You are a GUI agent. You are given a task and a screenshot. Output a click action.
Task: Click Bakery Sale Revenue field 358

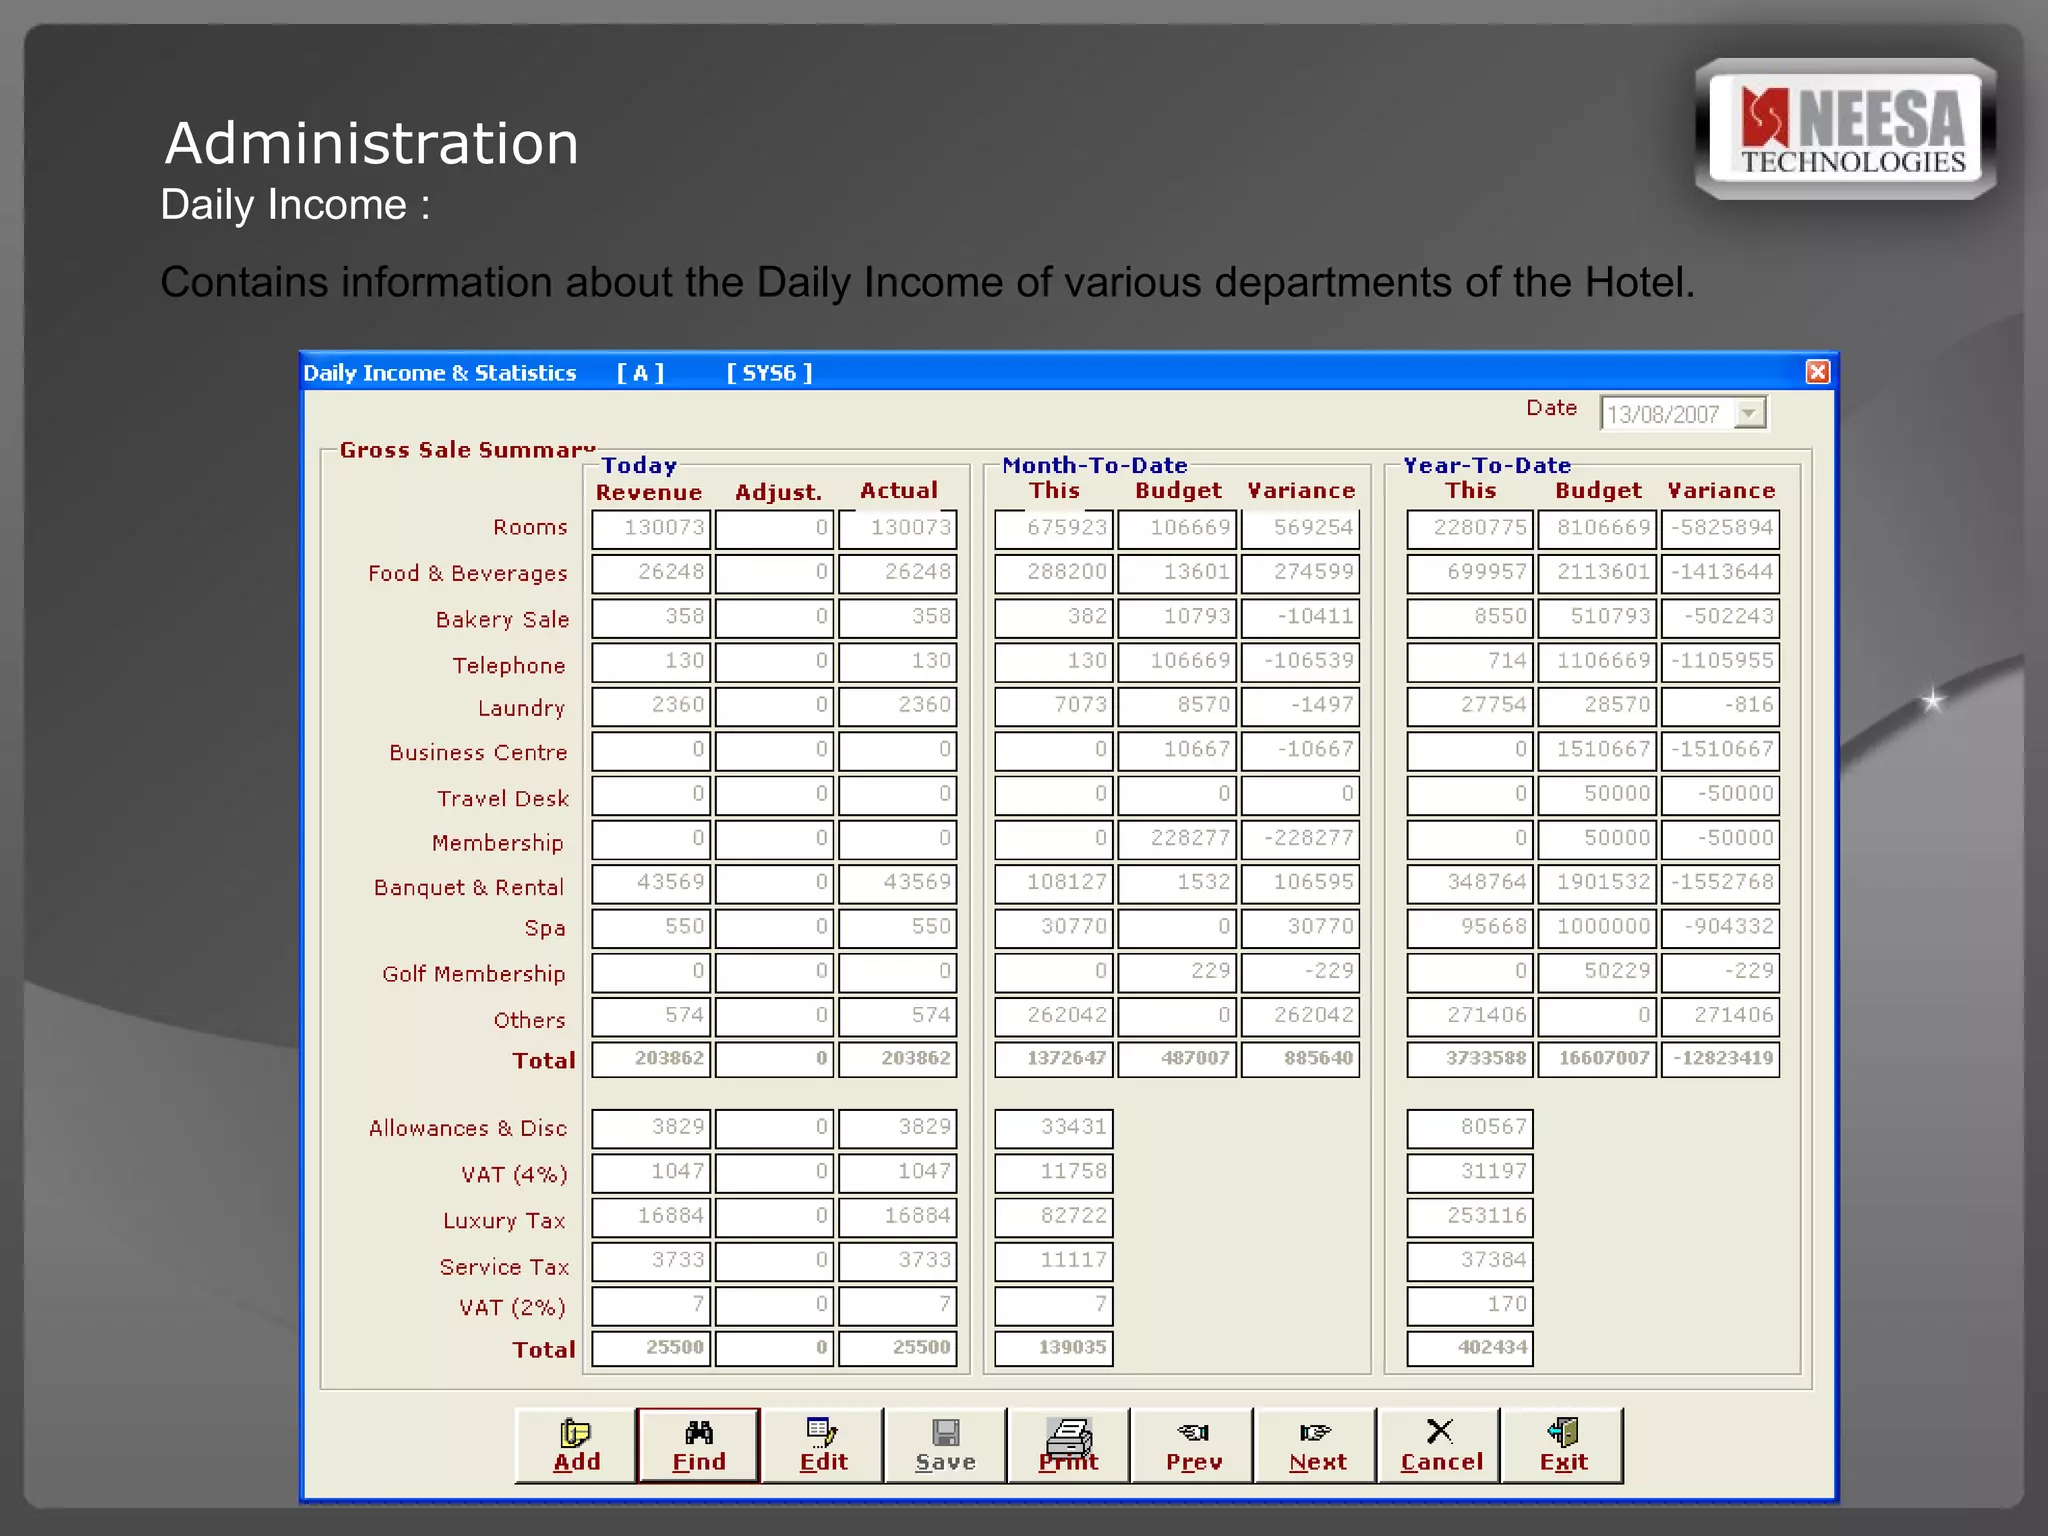pyautogui.click(x=651, y=617)
